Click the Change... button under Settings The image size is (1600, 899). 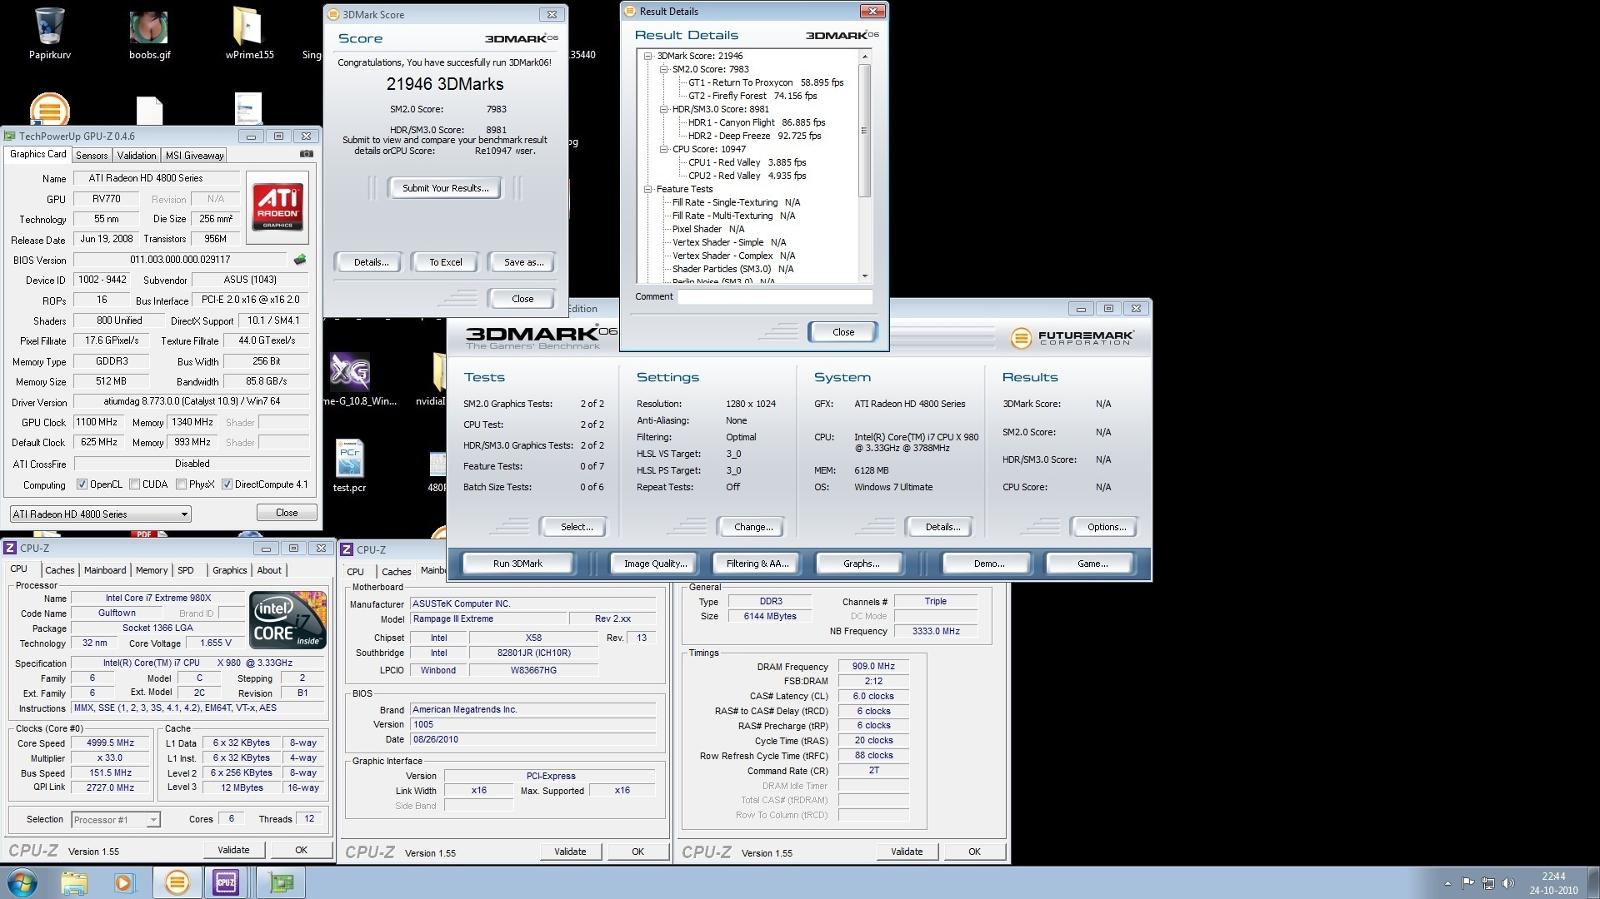(x=753, y=527)
